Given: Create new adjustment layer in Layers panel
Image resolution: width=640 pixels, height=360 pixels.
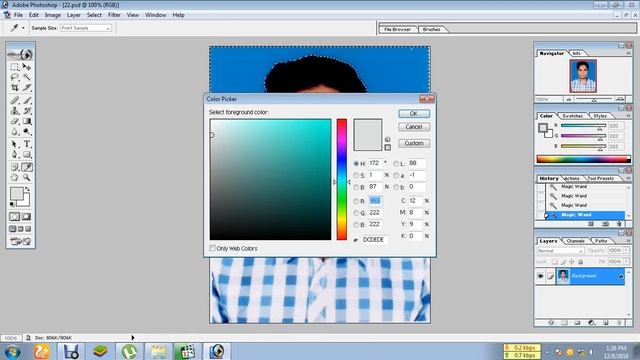Looking at the screenshot, I should 591,322.
